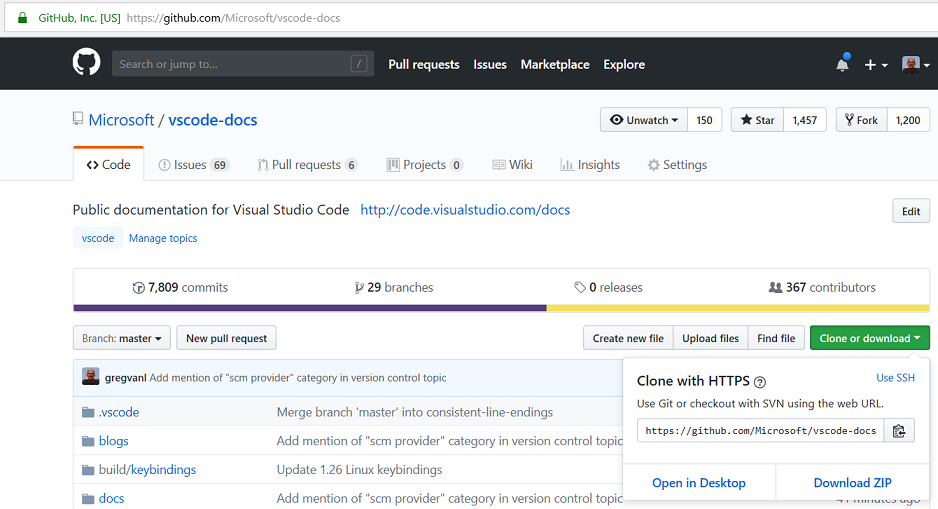Open the 367 contributors link
The height and width of the screenshot is (509, 938).
click(x=822, y=288)
